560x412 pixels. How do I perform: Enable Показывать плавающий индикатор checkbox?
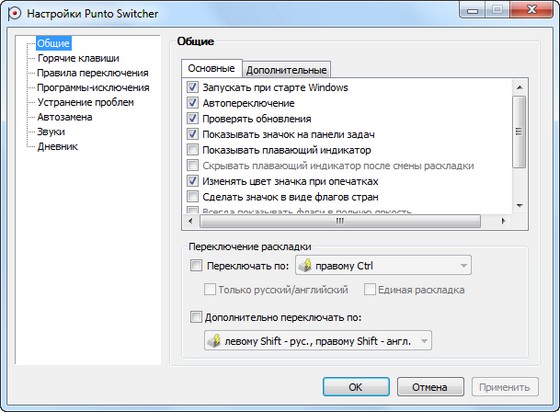(192, 149)
